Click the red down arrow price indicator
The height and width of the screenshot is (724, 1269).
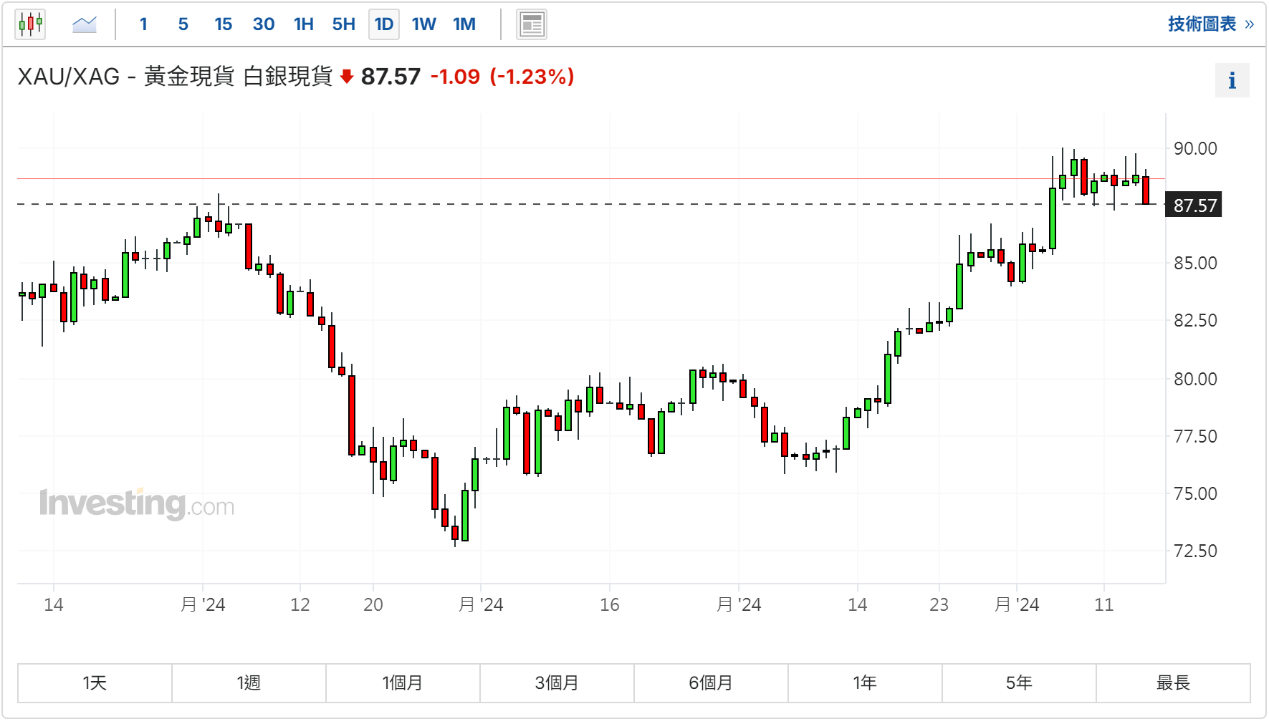(x=347, y=77)
